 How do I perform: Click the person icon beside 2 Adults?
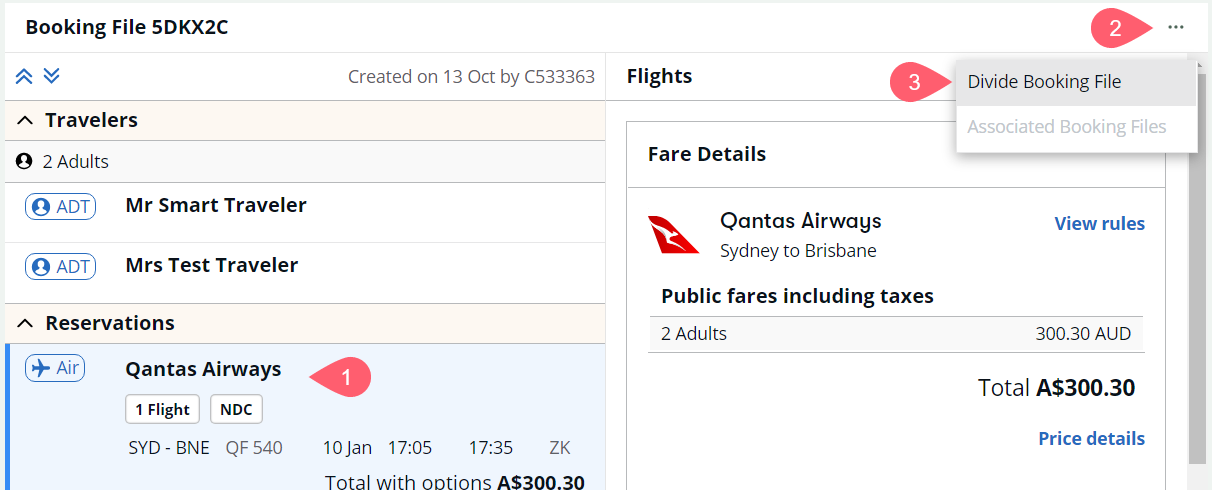[x=24, y=161]
